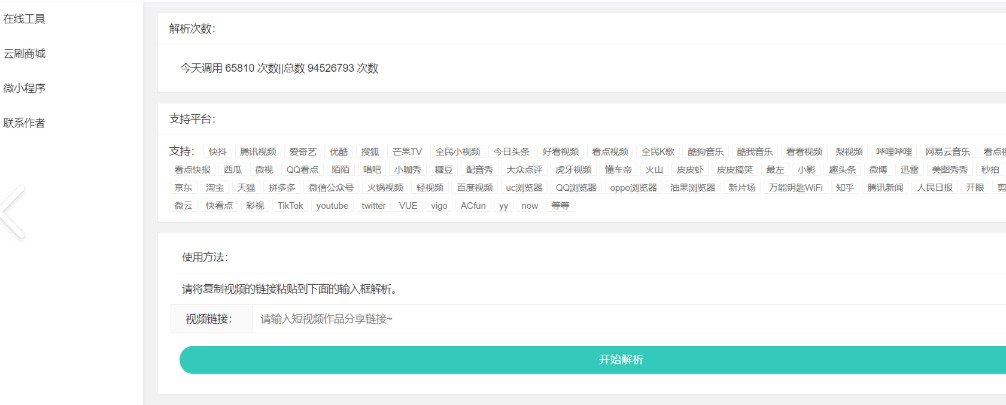Select the 小影 platform tag
The width and height of the screenshot is (1006, 405).
(806, 169)
